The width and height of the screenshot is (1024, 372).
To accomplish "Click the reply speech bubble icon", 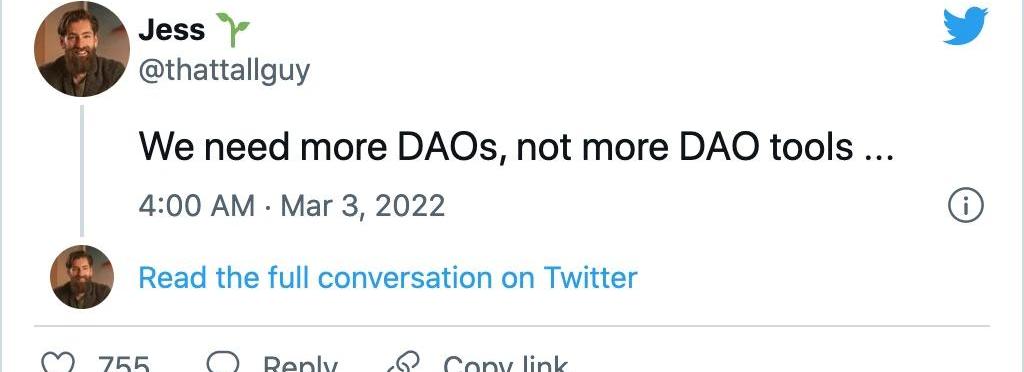I will coord(223,363).
